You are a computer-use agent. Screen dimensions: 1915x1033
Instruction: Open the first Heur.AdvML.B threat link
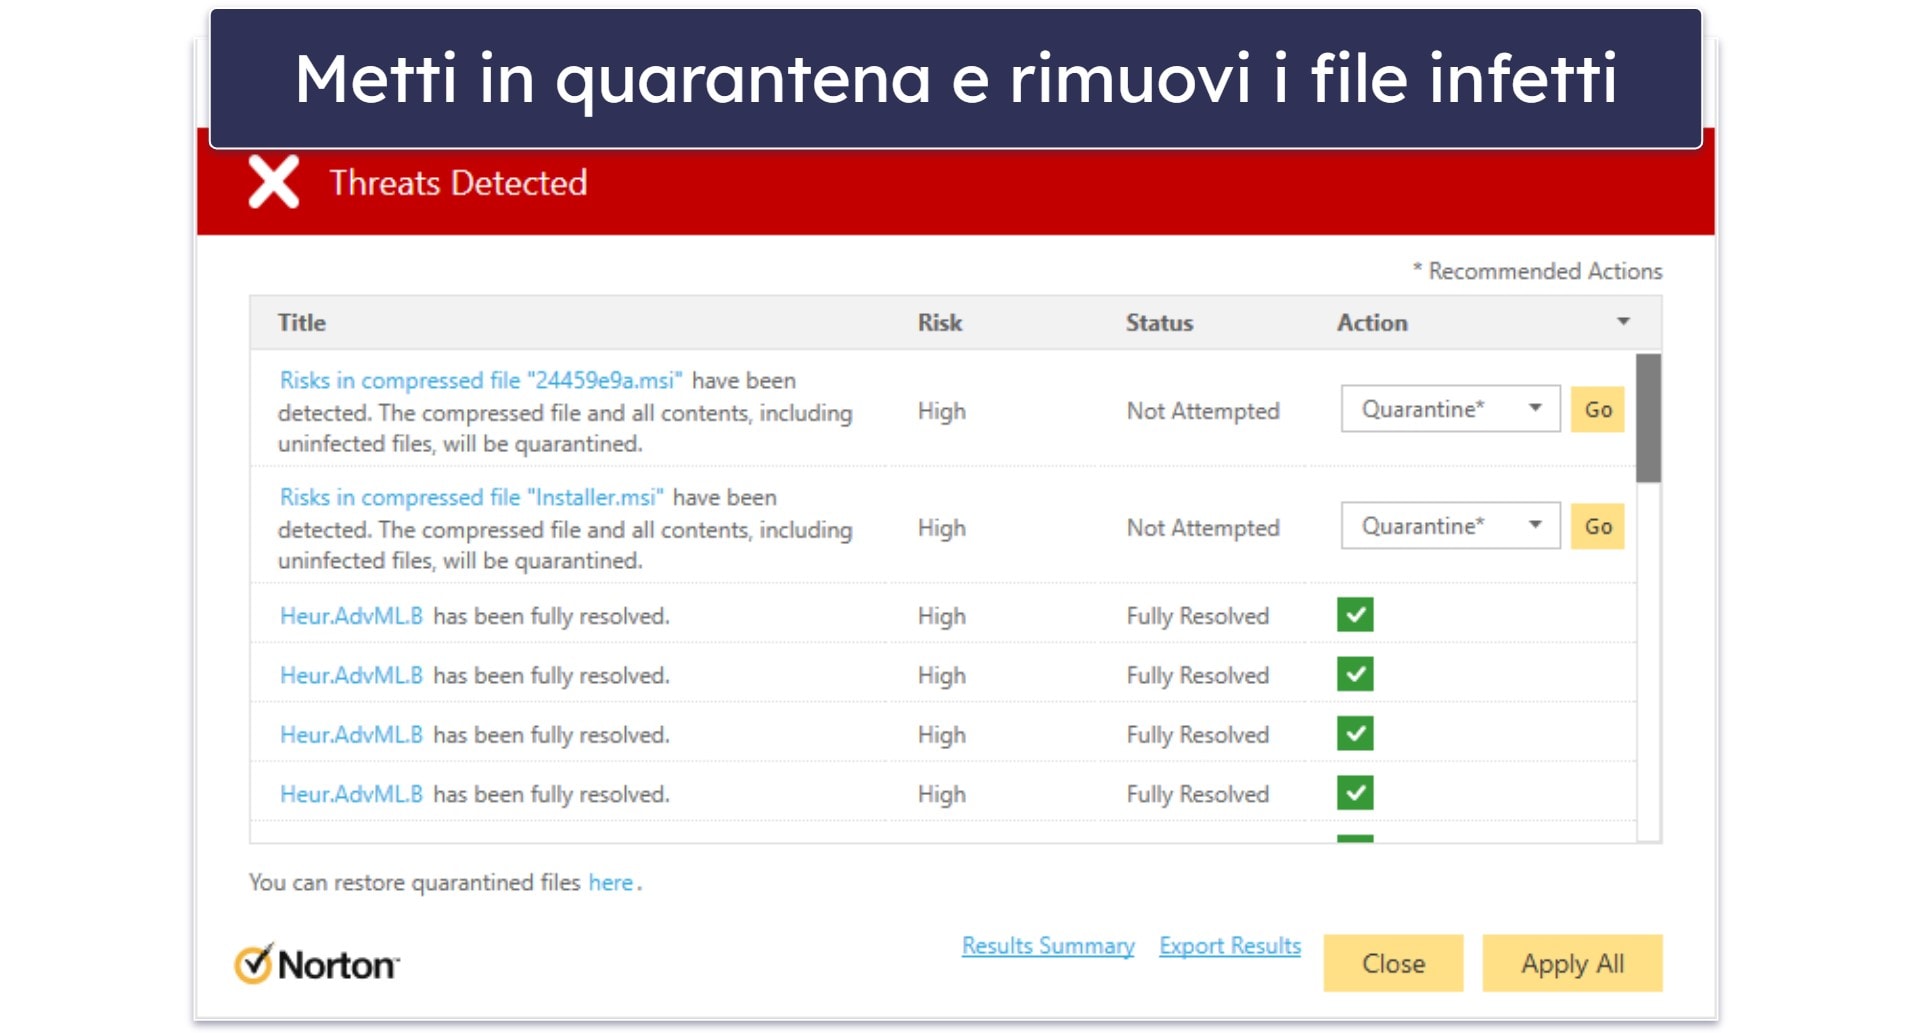(351, 616)
